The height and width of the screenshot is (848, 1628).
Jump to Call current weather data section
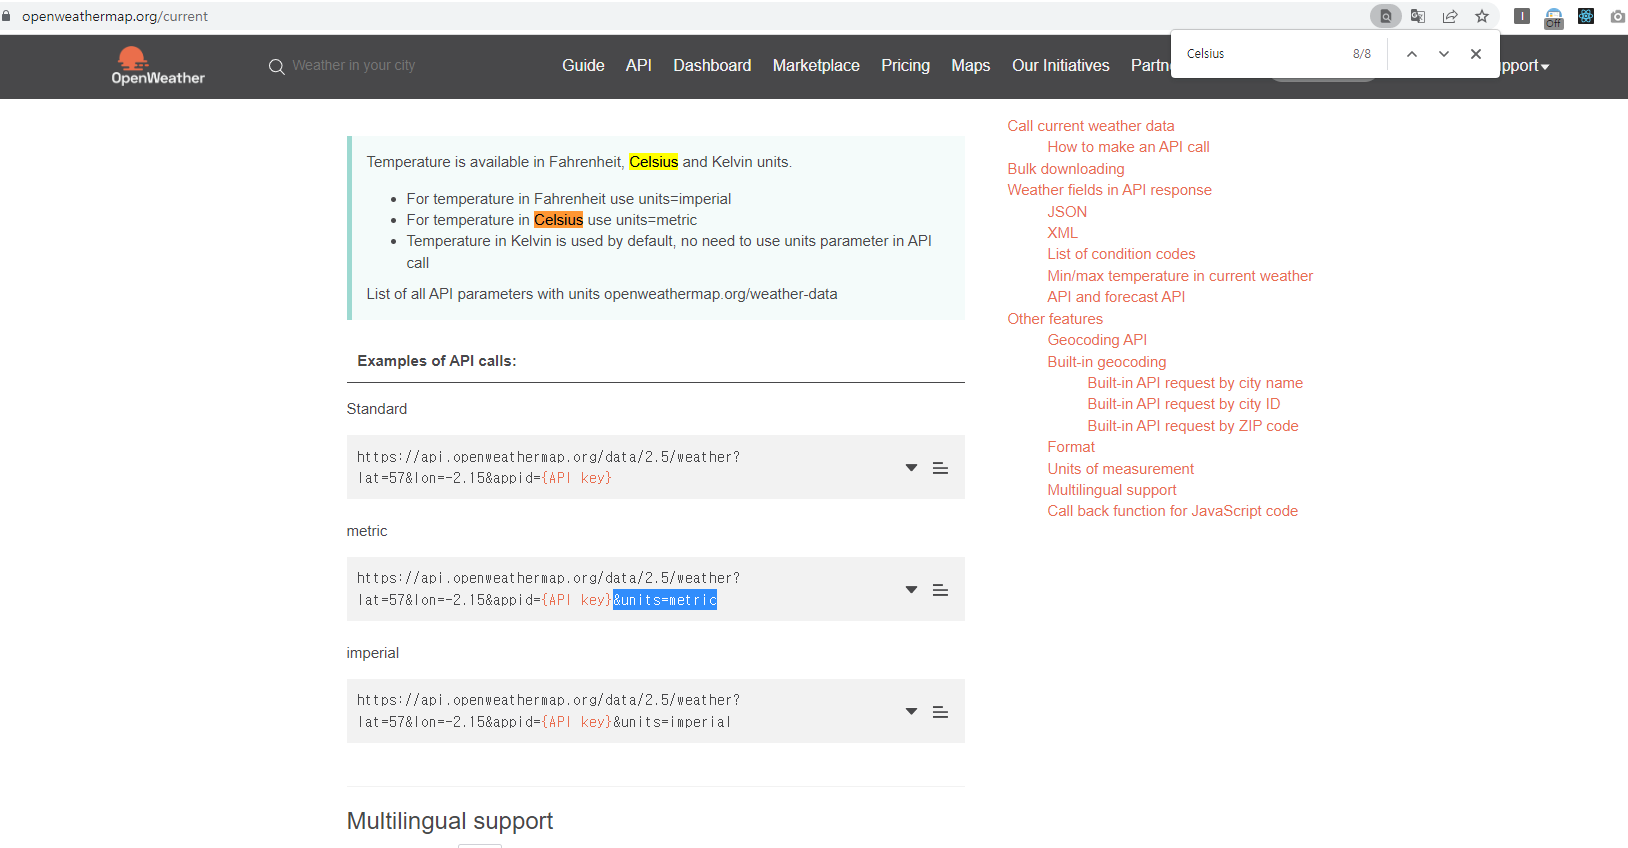[1091, 126]
